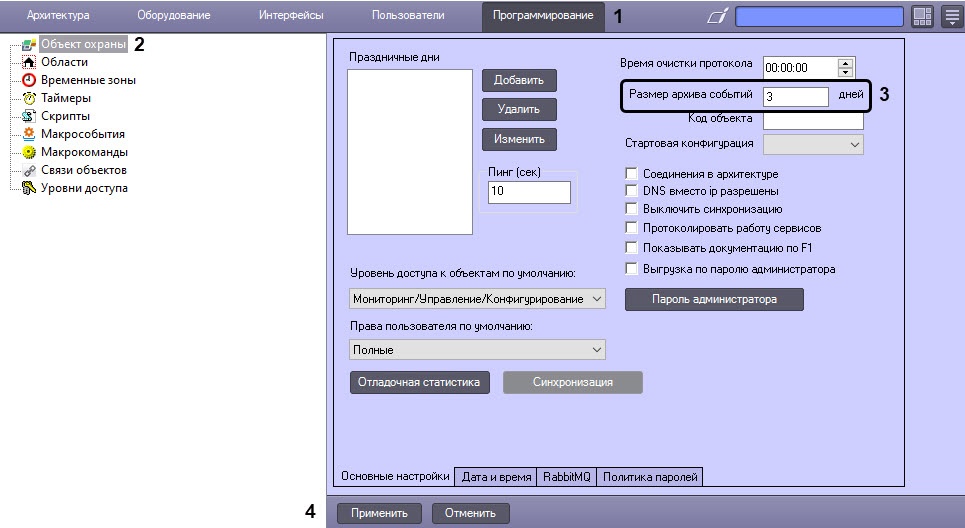This screenshot has height=528, width=965.
Task: Click the Пароль администратора button
Action: [714, 299]
